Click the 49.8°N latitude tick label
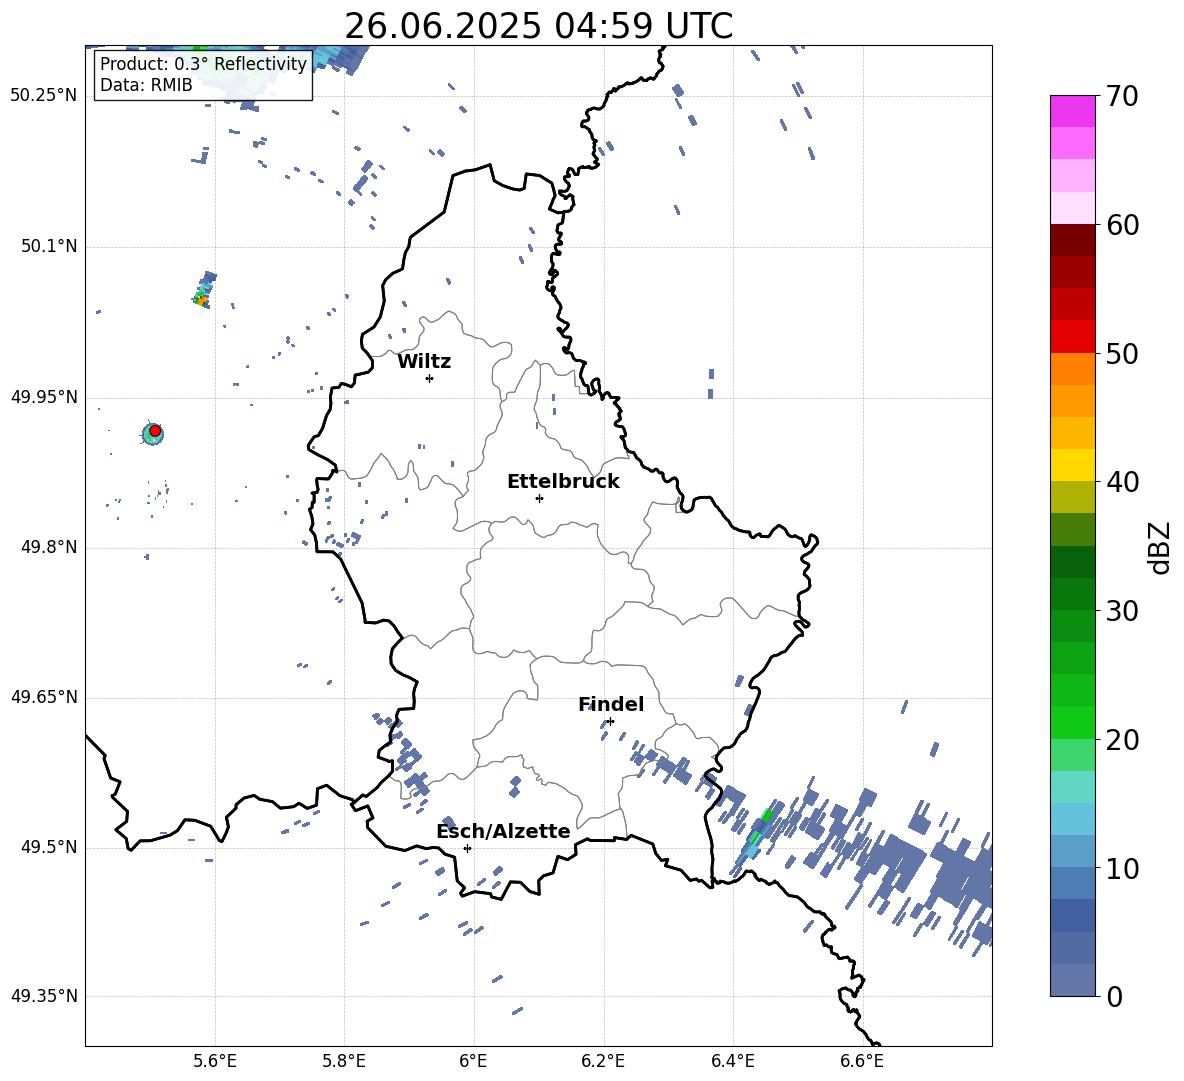 click(x=48, y=547)
